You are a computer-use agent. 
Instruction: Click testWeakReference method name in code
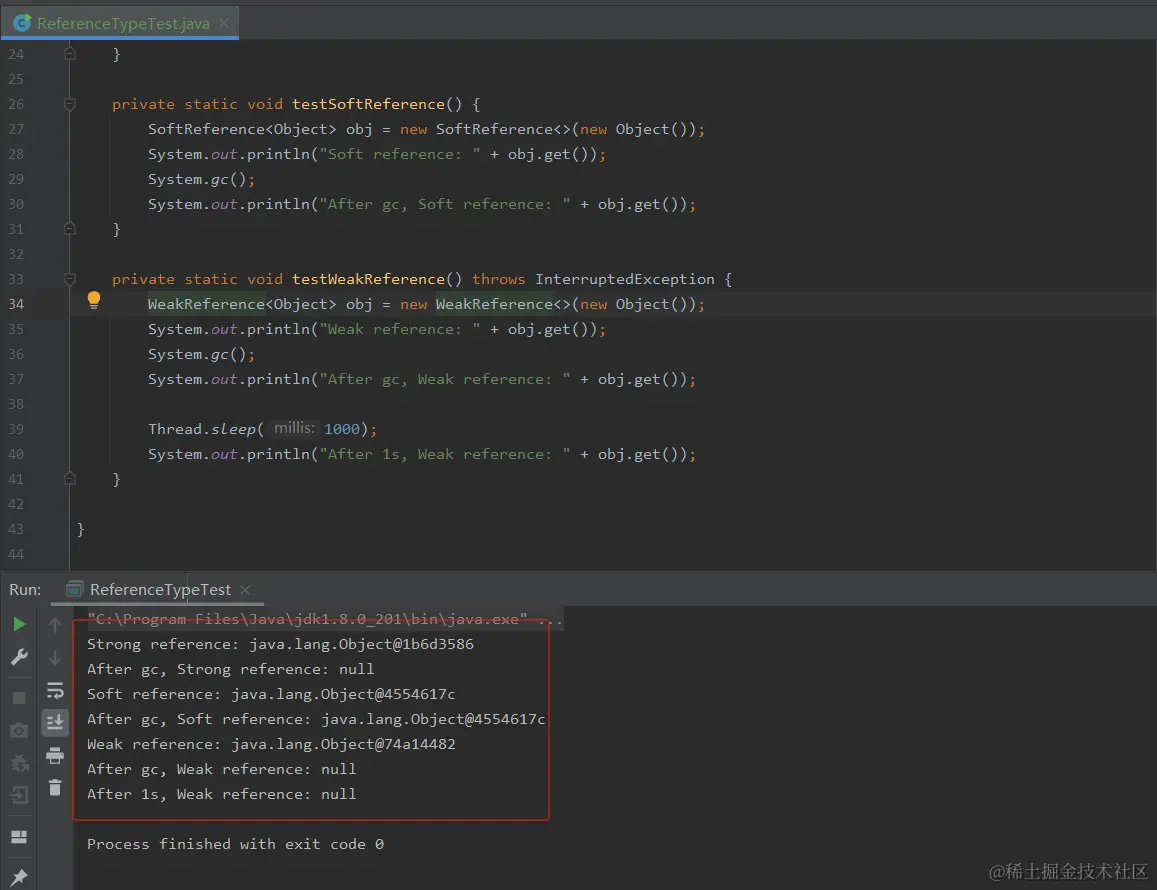368,279
